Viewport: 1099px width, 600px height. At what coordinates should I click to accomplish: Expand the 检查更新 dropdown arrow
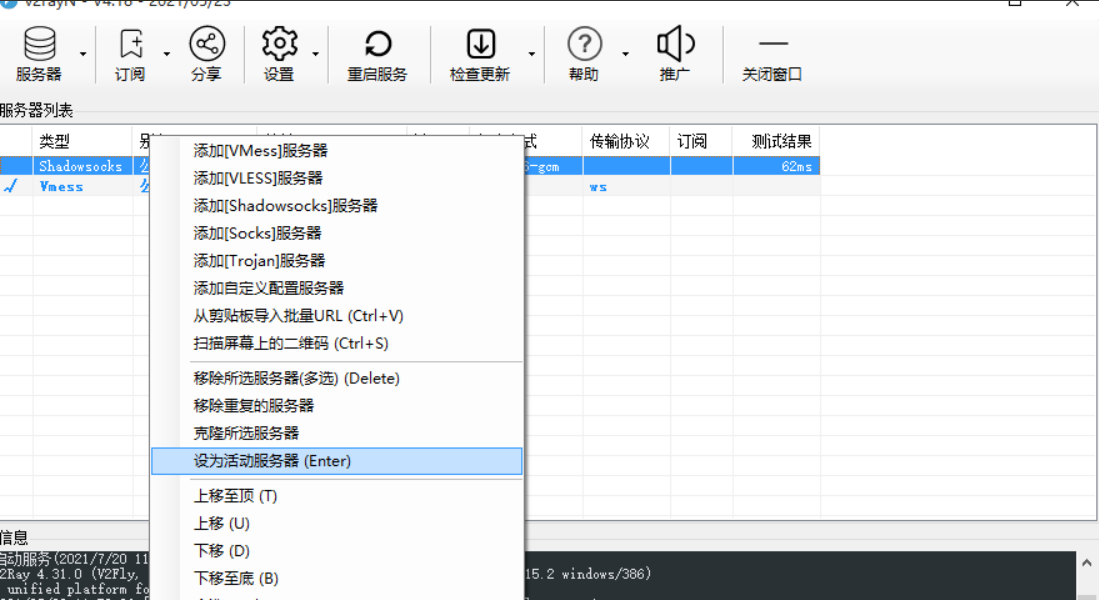point(531,54)
